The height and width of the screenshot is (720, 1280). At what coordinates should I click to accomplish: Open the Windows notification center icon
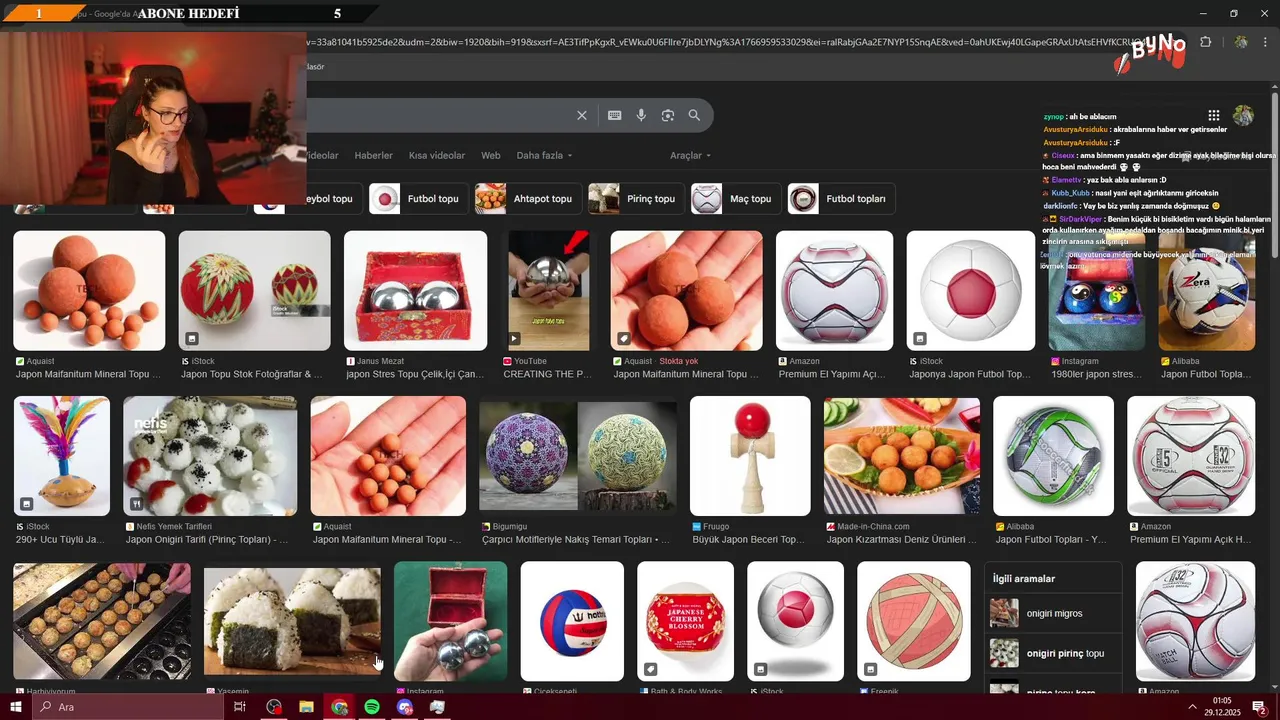click(1260, 707)
